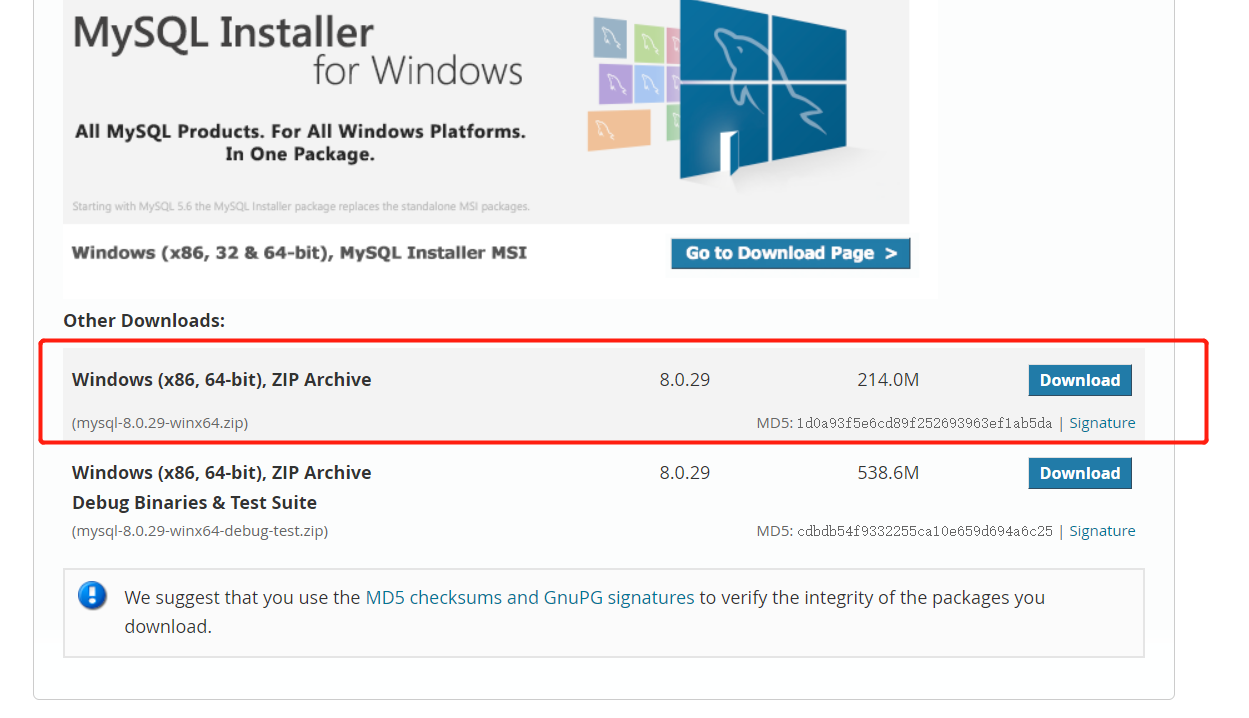Click the MD5 hash starting with 1d0a93f5

point(924,423)
